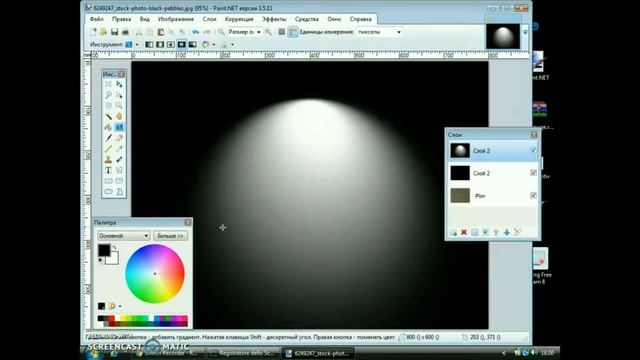Click the Save toolbar icon
This screenshot has width=640, height=360.
click(x=115, y=32)
